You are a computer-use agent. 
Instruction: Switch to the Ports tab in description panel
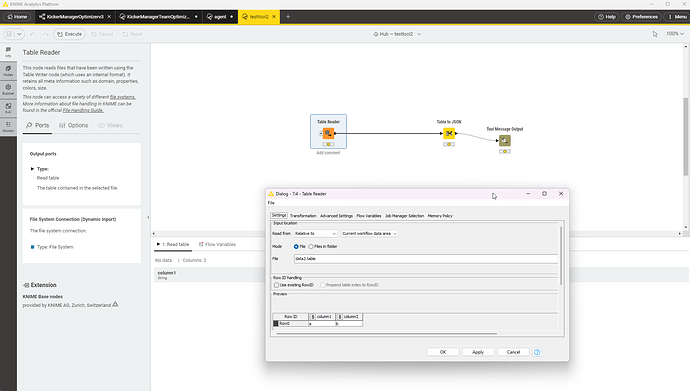[x=37, y=125]
